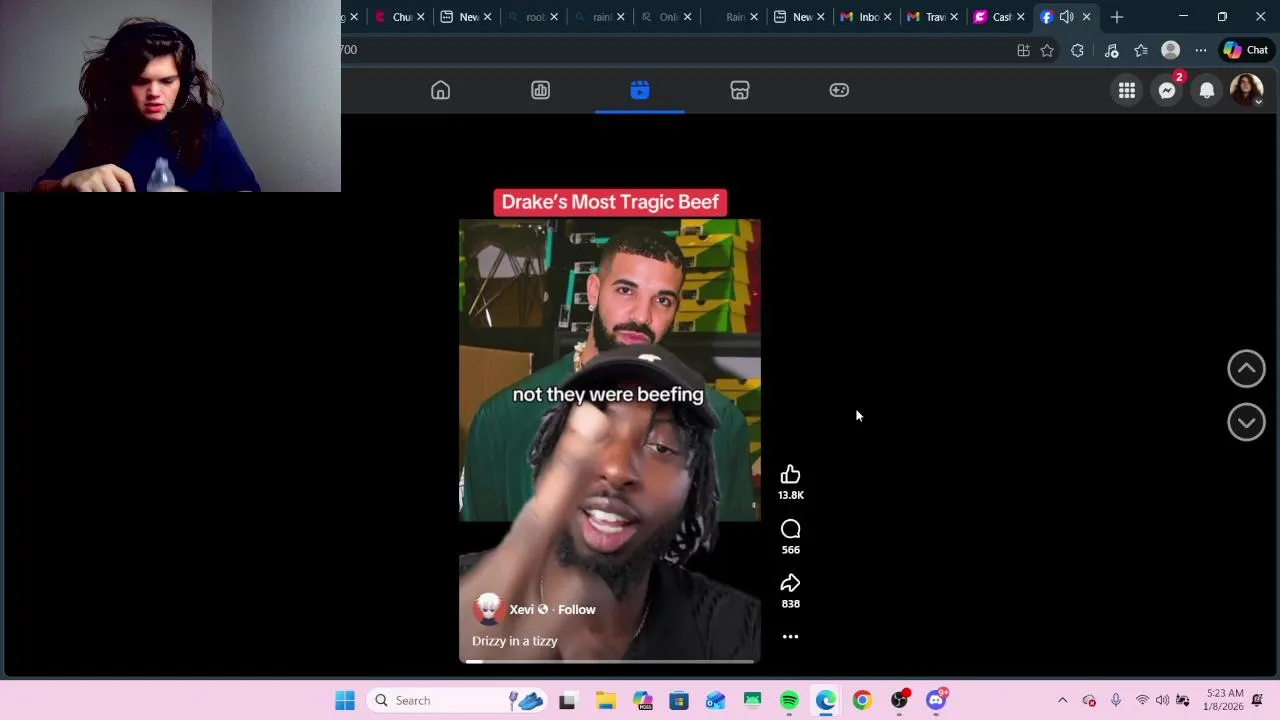1280x720 pixels.
Task: Open the reel comments bubble
Action: coord(790,529)
